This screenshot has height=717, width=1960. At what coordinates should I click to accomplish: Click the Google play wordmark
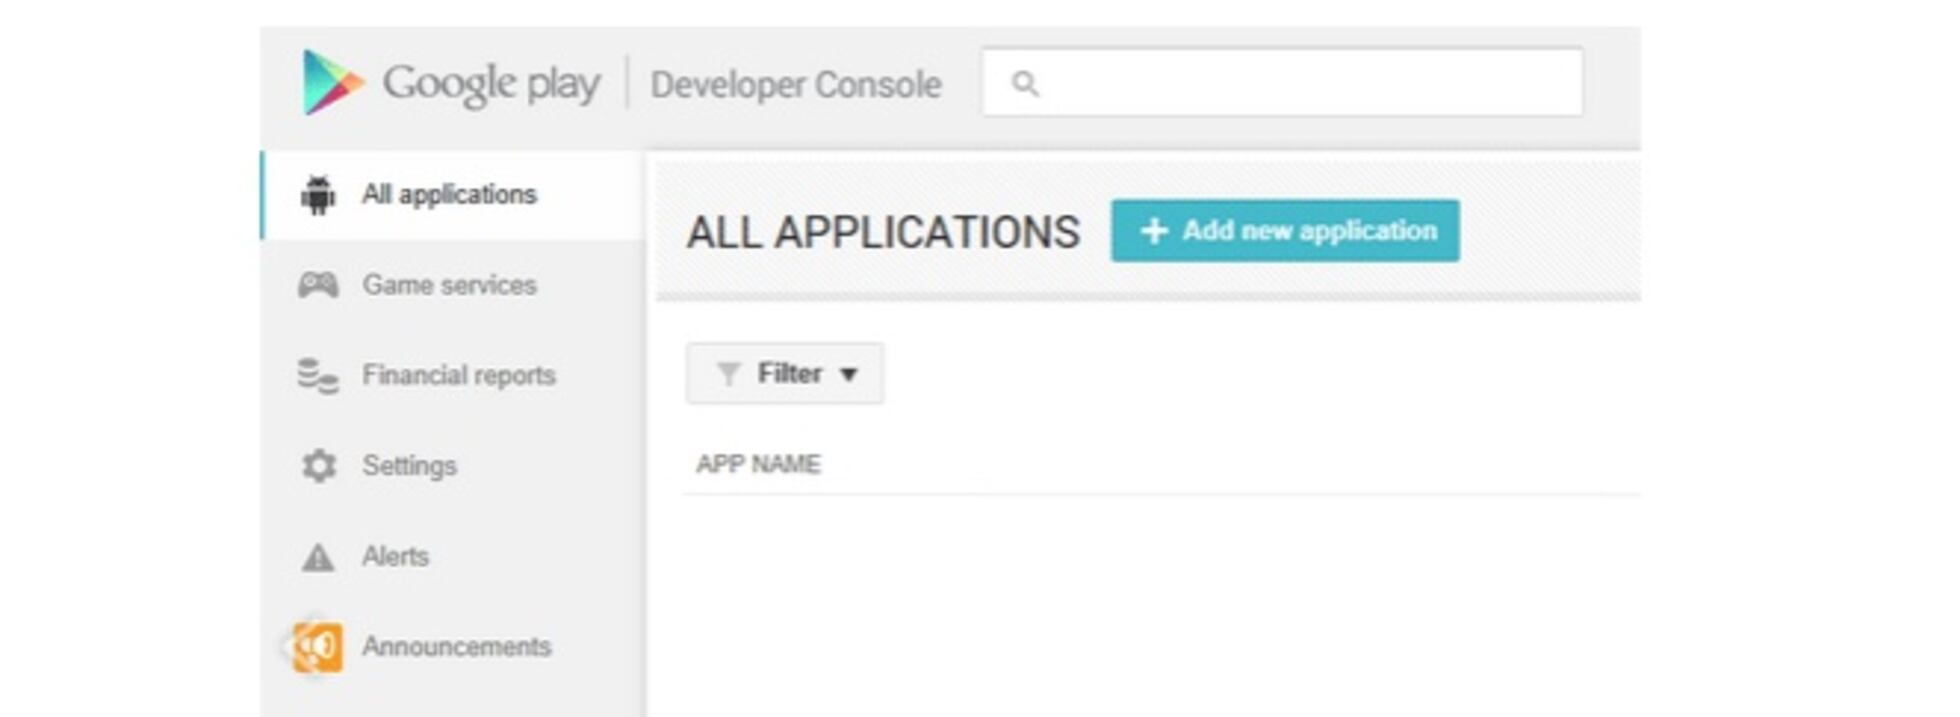click(x=492, y=84)
